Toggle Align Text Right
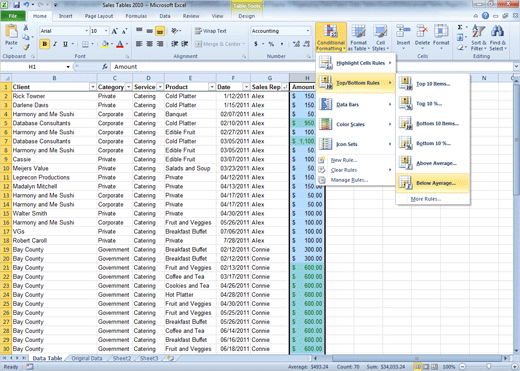This screenshot has height=371, width=520. [x=160, y=44]
